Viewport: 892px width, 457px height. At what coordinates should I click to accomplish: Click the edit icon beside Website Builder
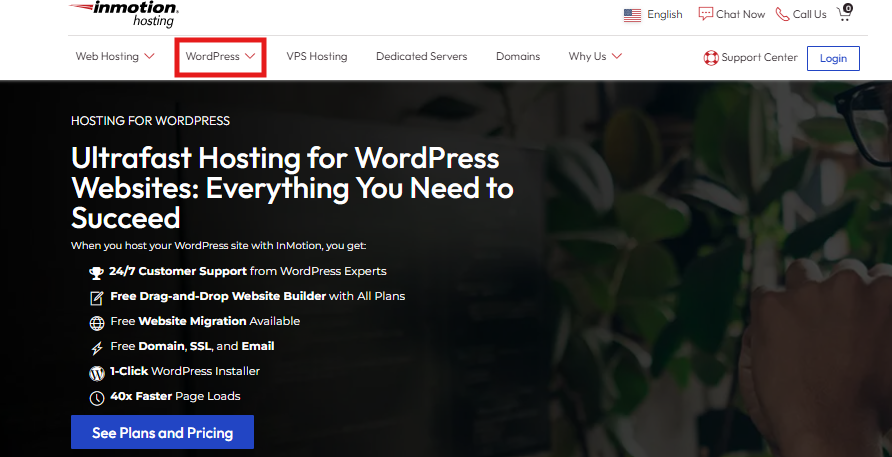point(97,298)
